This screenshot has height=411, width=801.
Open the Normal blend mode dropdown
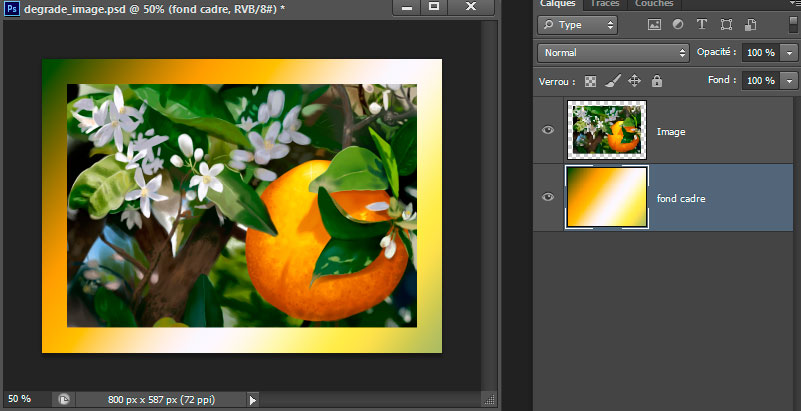point(614,52)
